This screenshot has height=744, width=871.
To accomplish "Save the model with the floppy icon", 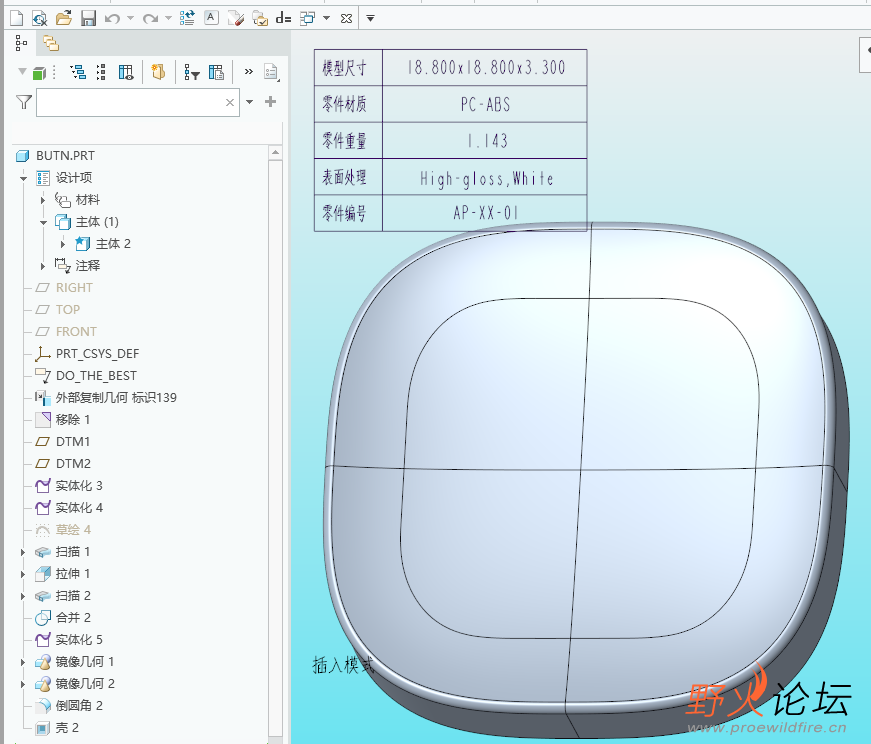I will tap(88, 18).
